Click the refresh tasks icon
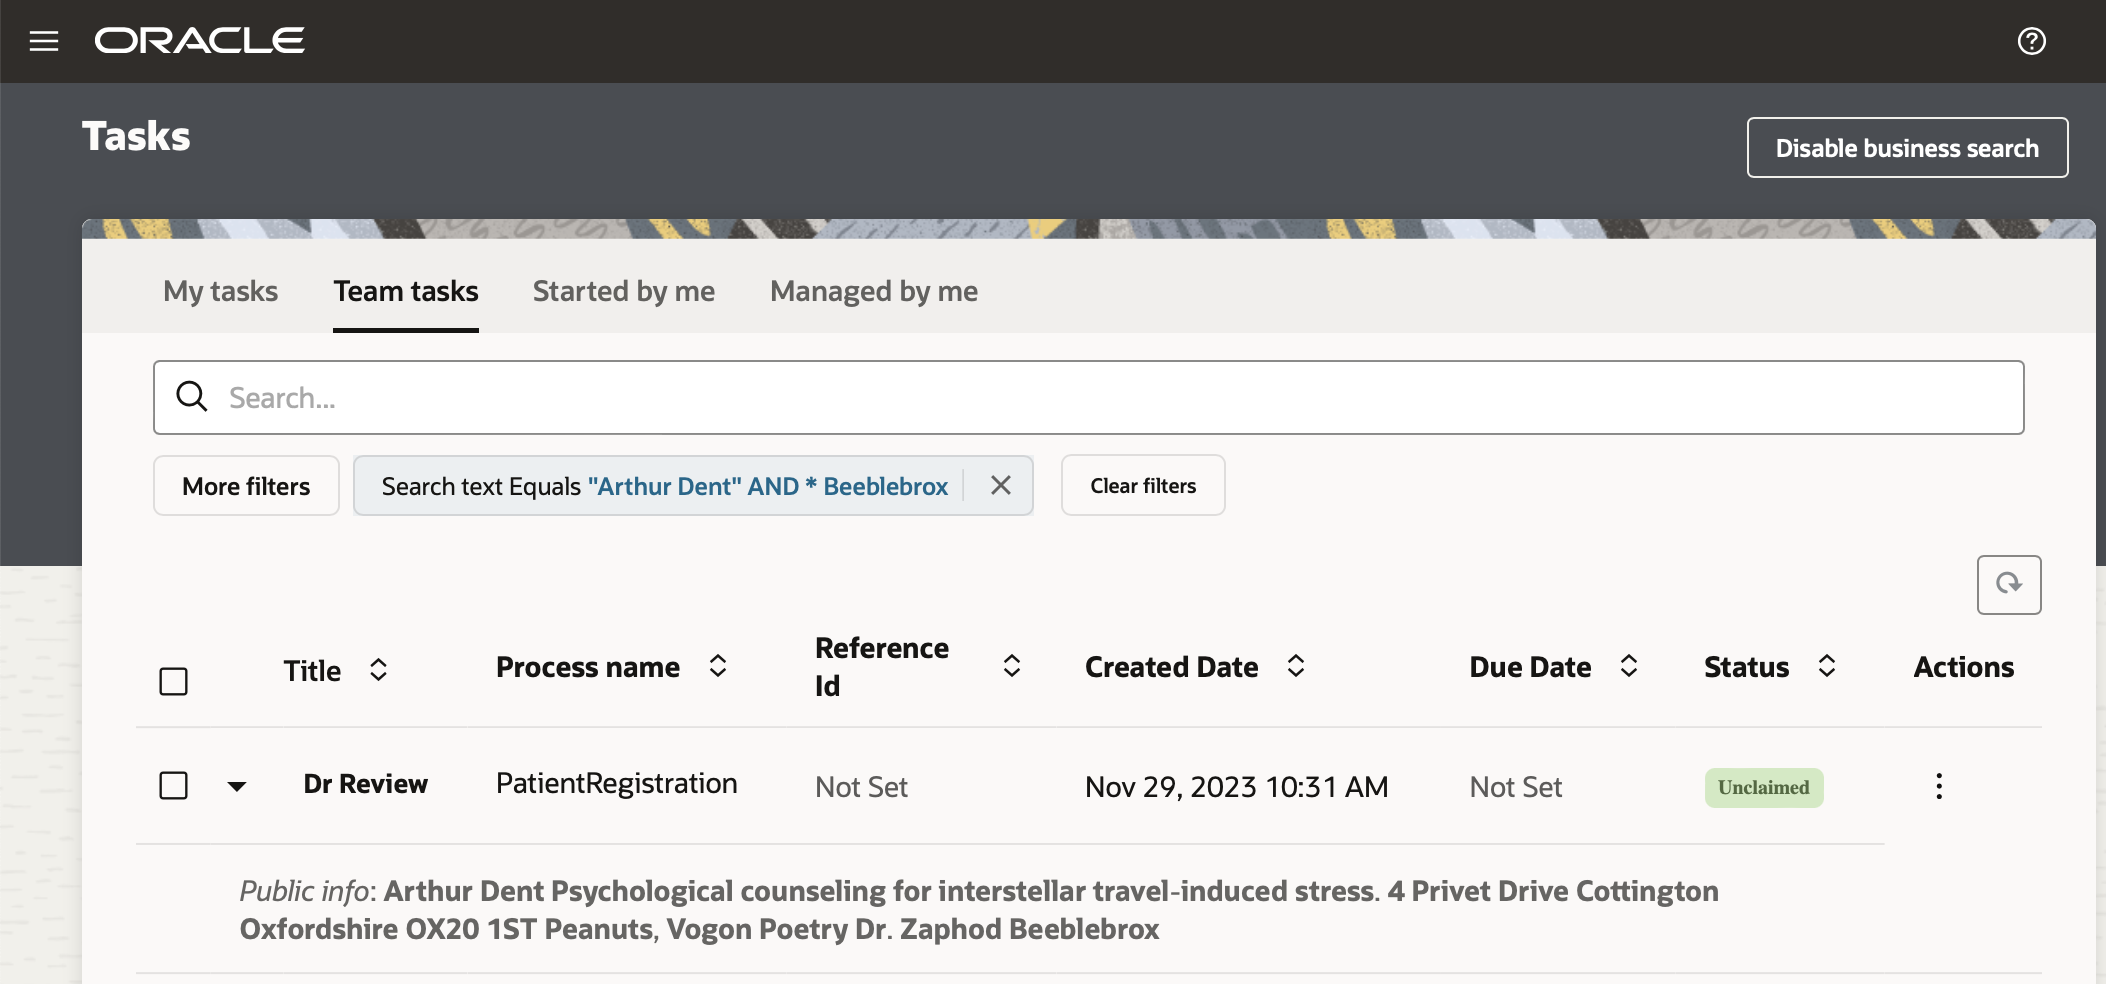The width and height of the screenshot is (2106, 984). 2008,584
